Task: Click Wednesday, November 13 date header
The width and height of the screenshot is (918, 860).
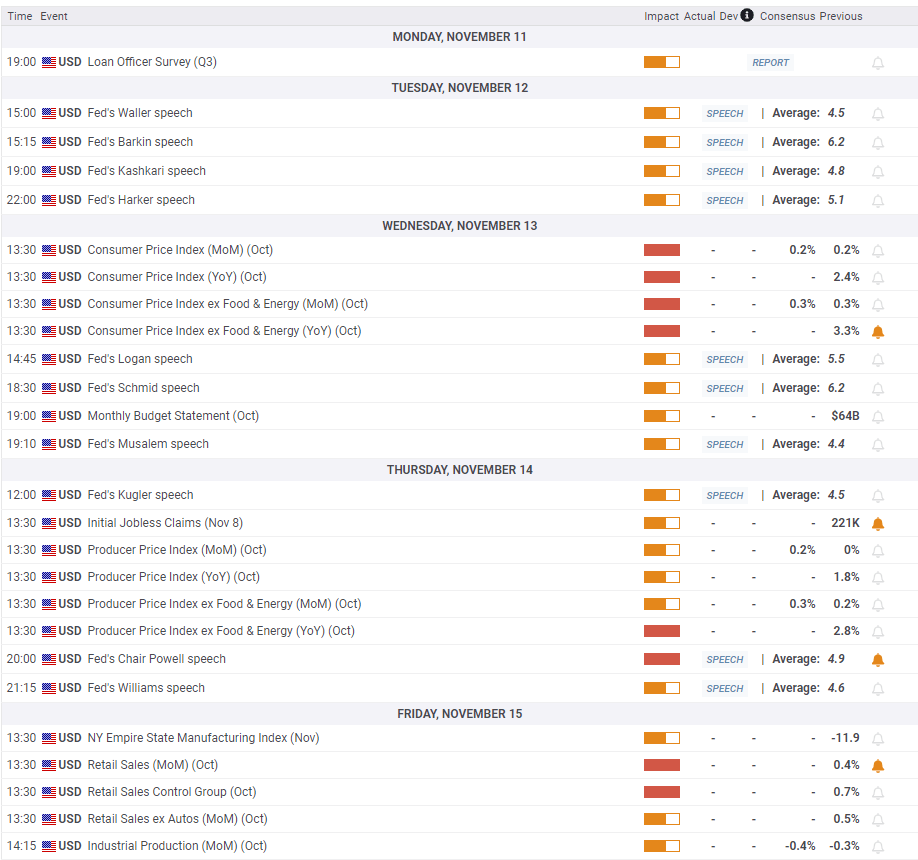Action: [x=460, y=226]
